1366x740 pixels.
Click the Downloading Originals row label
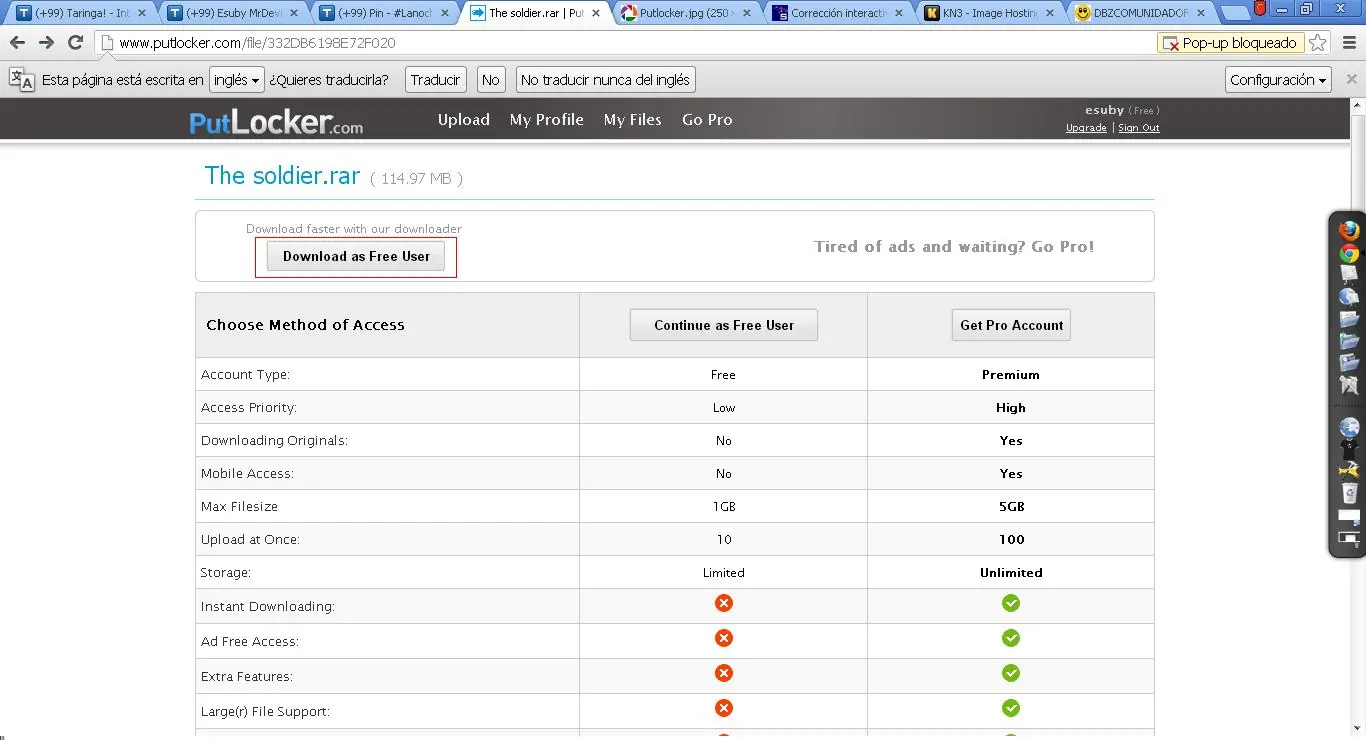[274, 441]
